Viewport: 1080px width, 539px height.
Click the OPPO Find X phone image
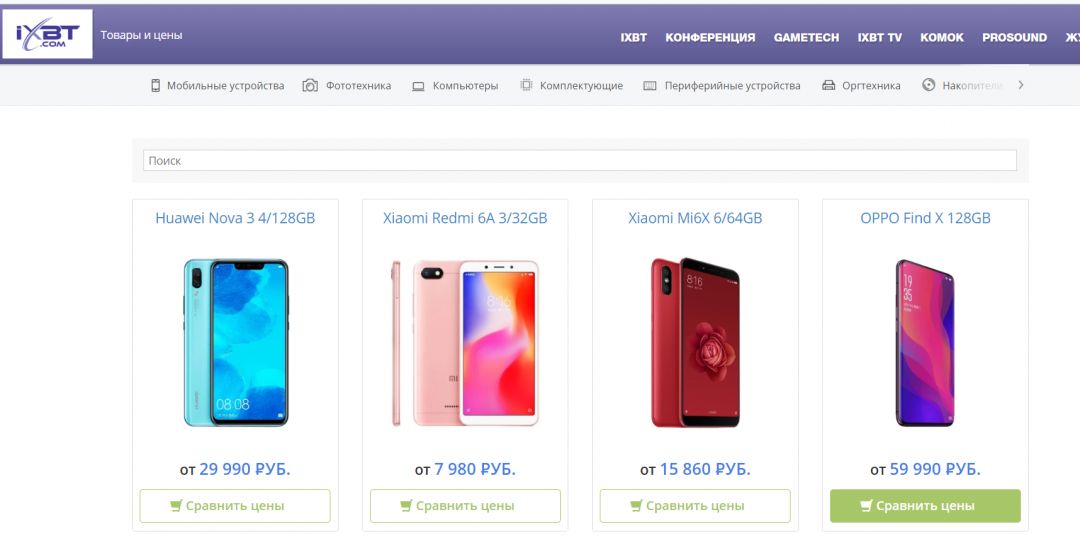tap(925, 343)
